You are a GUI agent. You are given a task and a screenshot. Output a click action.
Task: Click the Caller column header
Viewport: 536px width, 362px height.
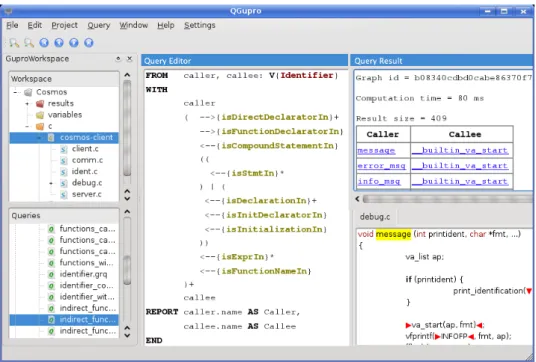pos(383,134)
